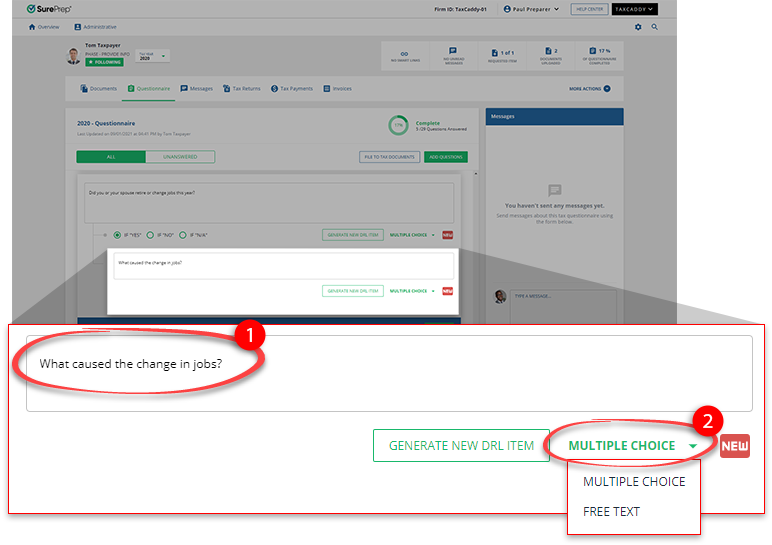This screenshot has width=772, height=545.
Task: Open settings with the gear icon
Action: pos(638,27)
